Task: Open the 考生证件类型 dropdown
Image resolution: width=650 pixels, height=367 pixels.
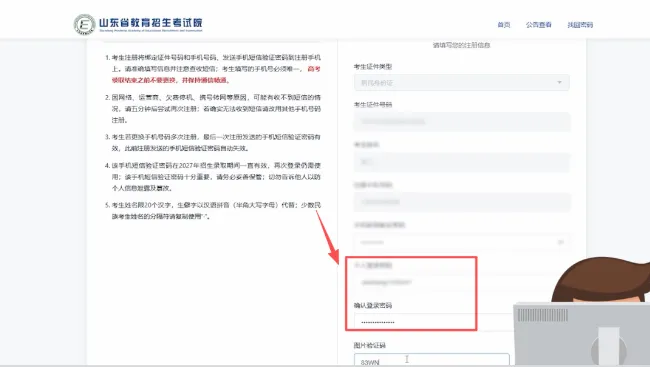Action: [461, 83]
